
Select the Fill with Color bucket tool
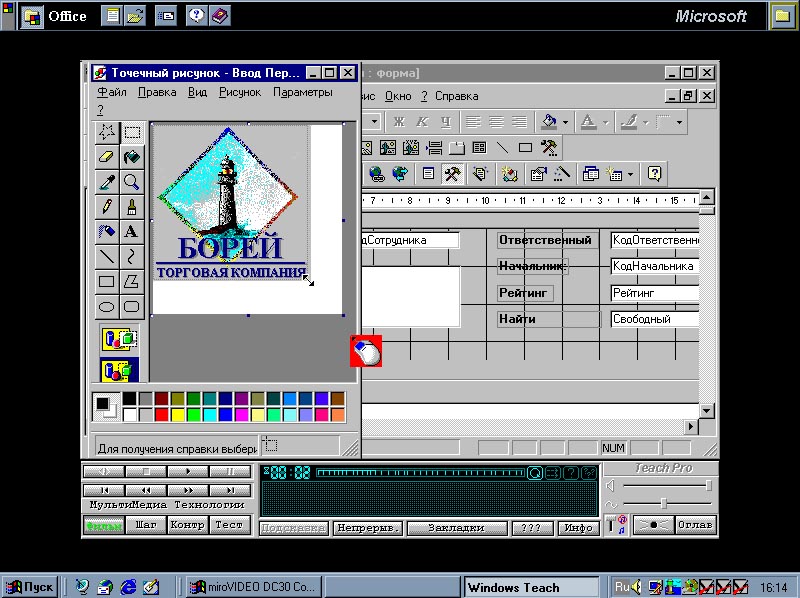132,157
